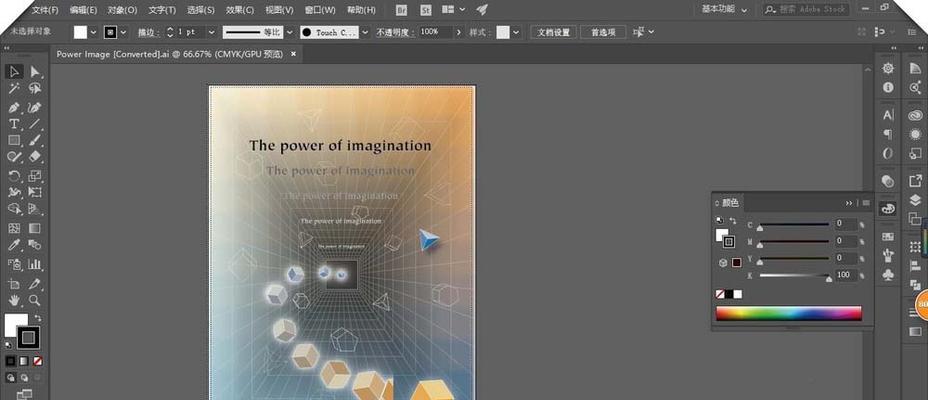The width and height of the screenshot is (928, 400).
Task: Enable Draw Behind mode
Action: point(24,377)
